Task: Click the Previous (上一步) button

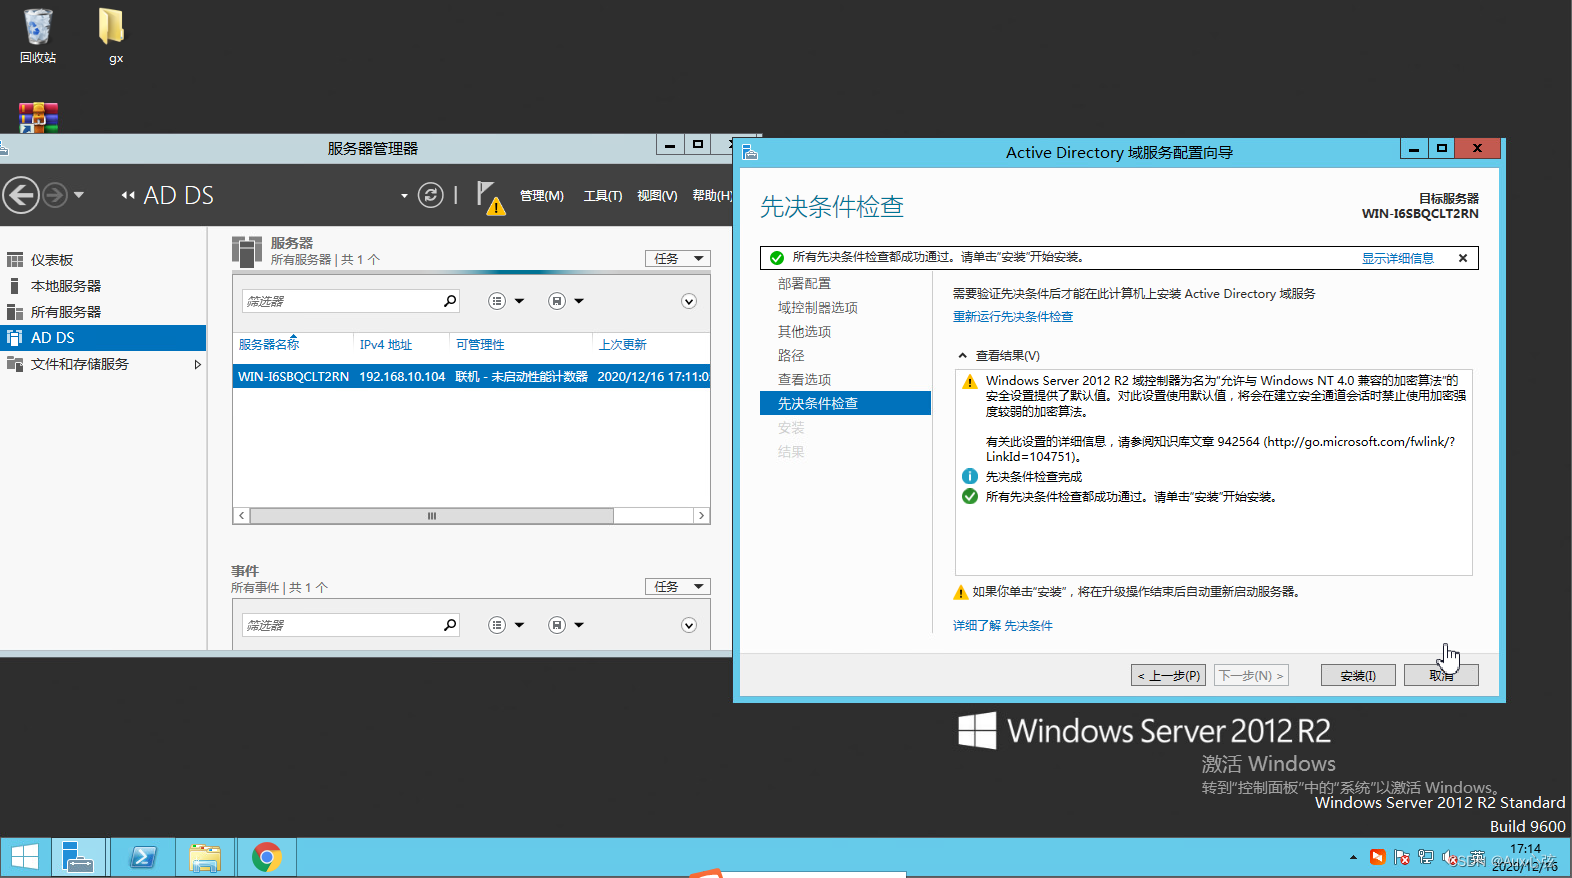Action: point(1168,676)
